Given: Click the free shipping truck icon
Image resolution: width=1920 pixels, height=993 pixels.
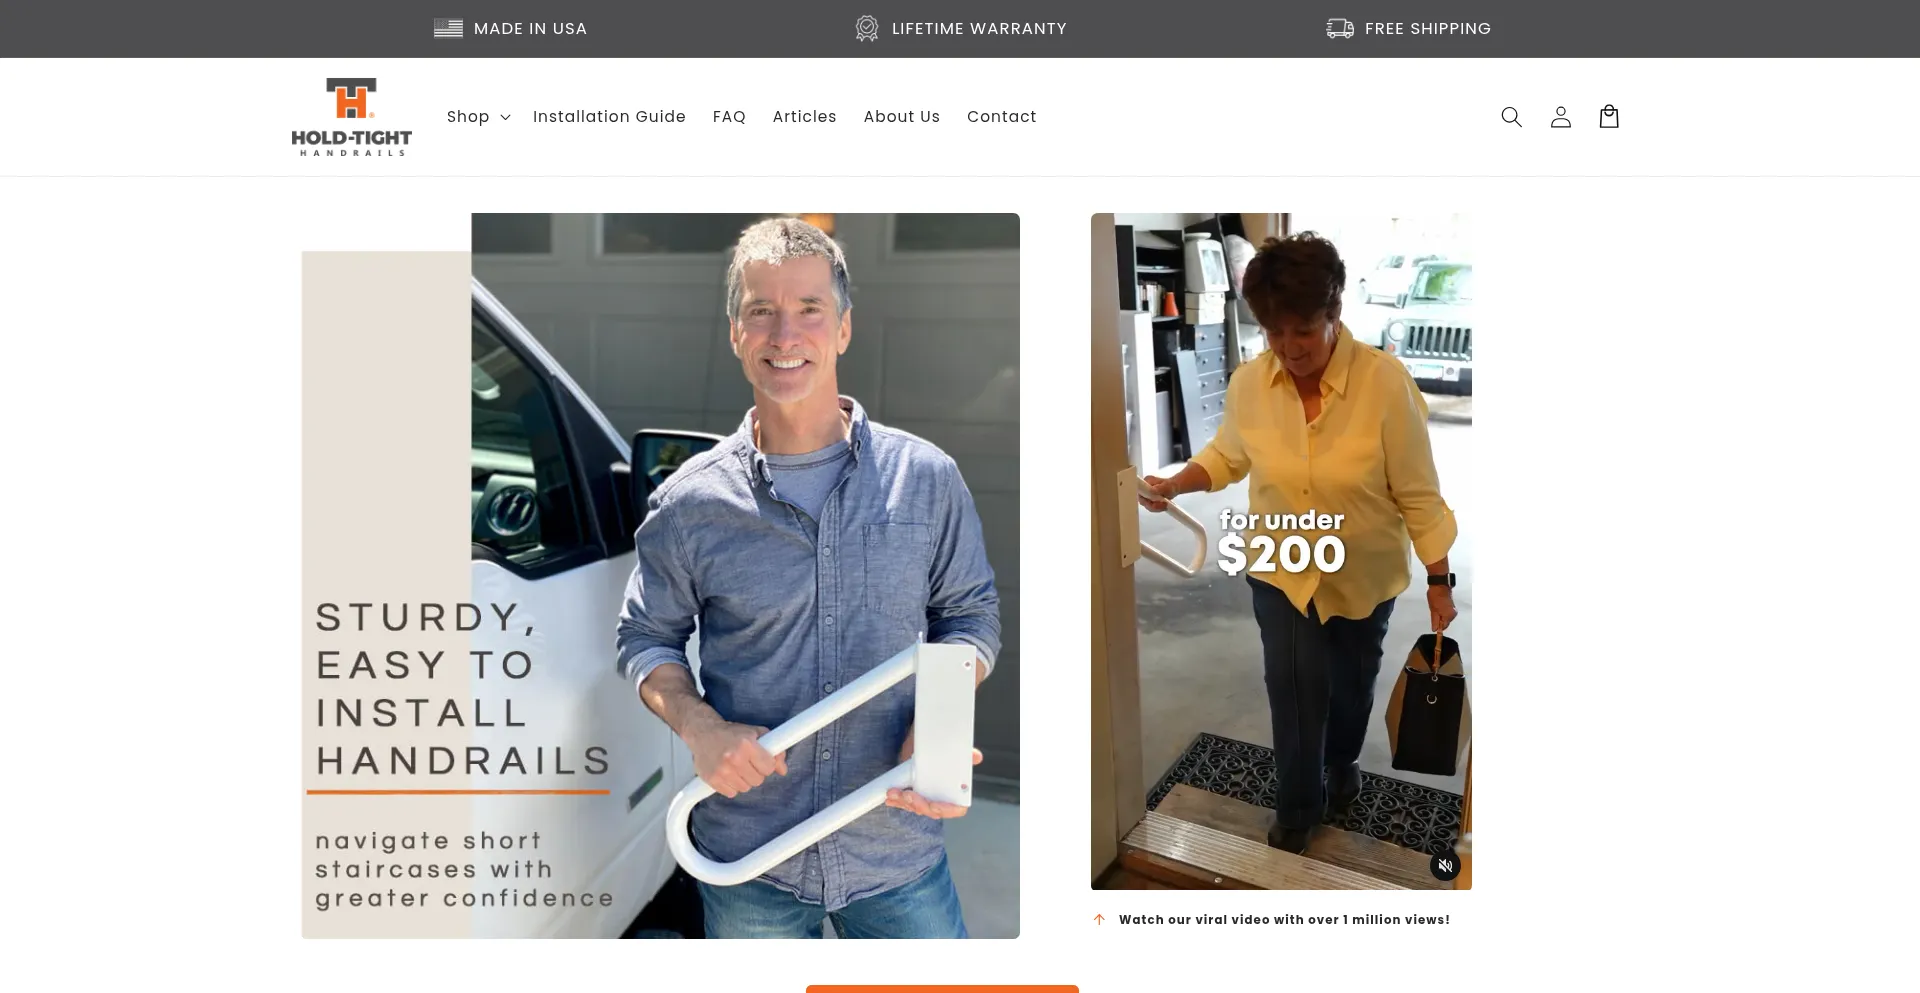Looking at the screenshot, I should click(x=1340, y=28).
